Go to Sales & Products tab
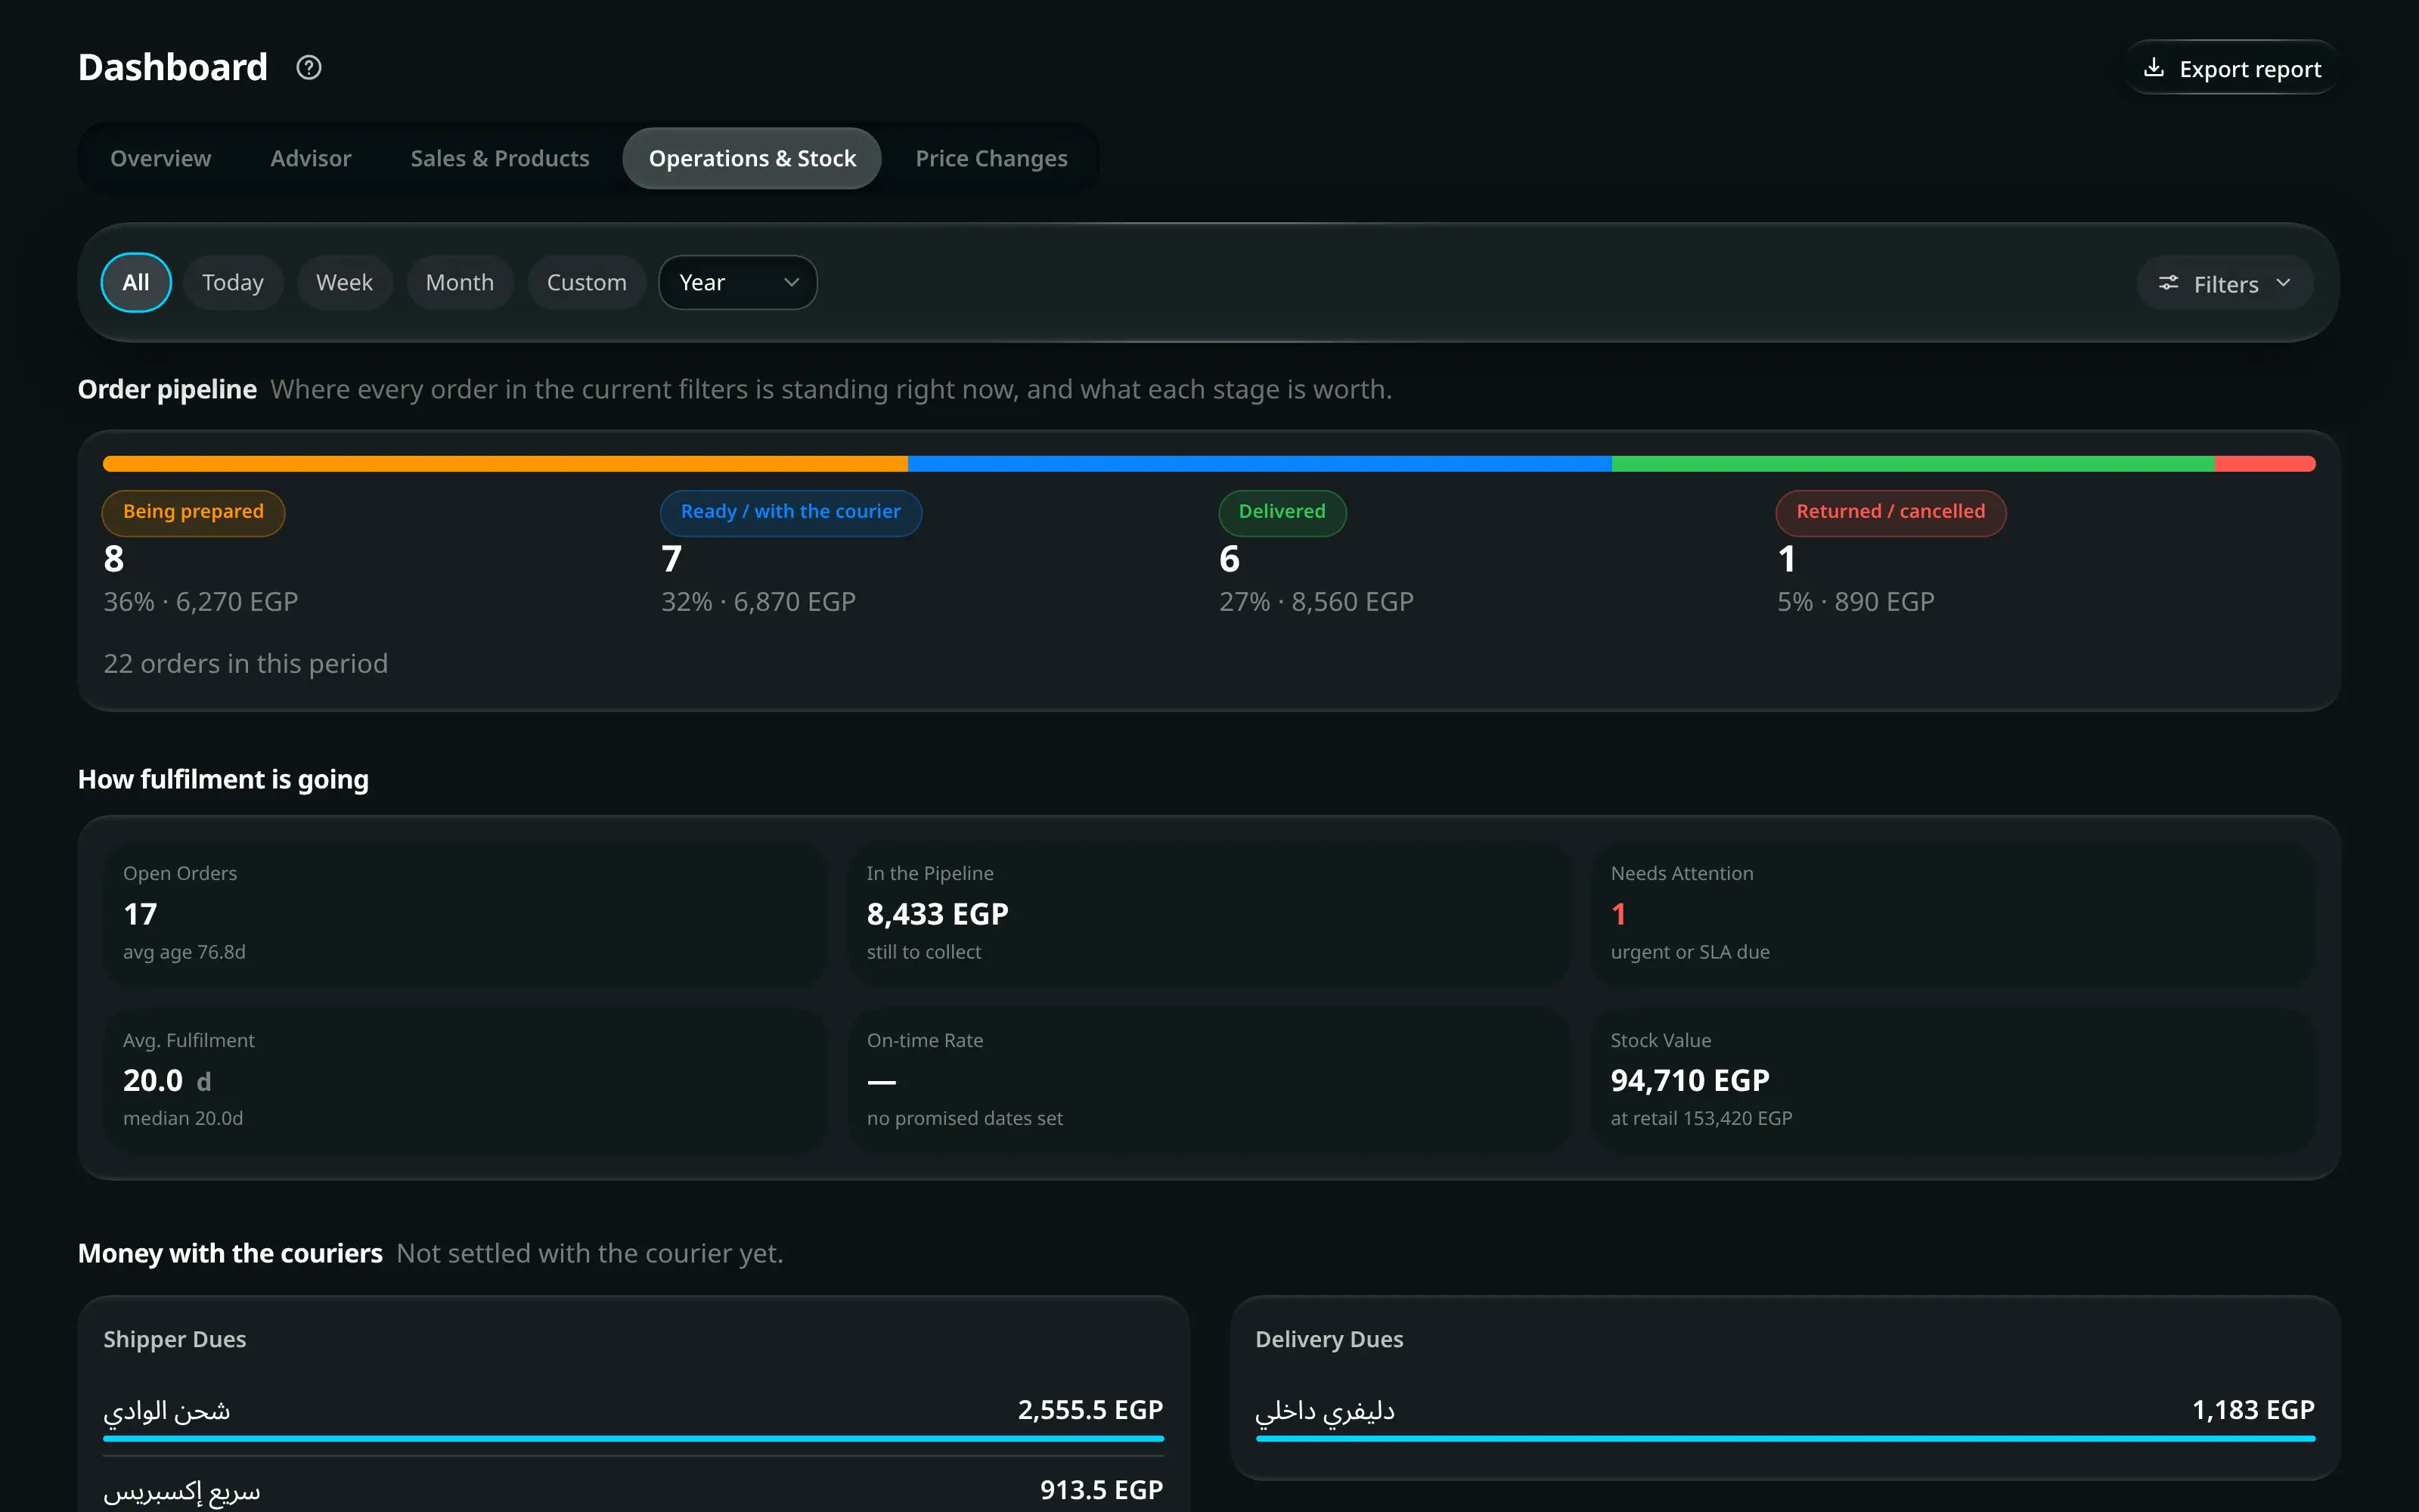Screen dimensions: 2419x1512 pos(500,159)
